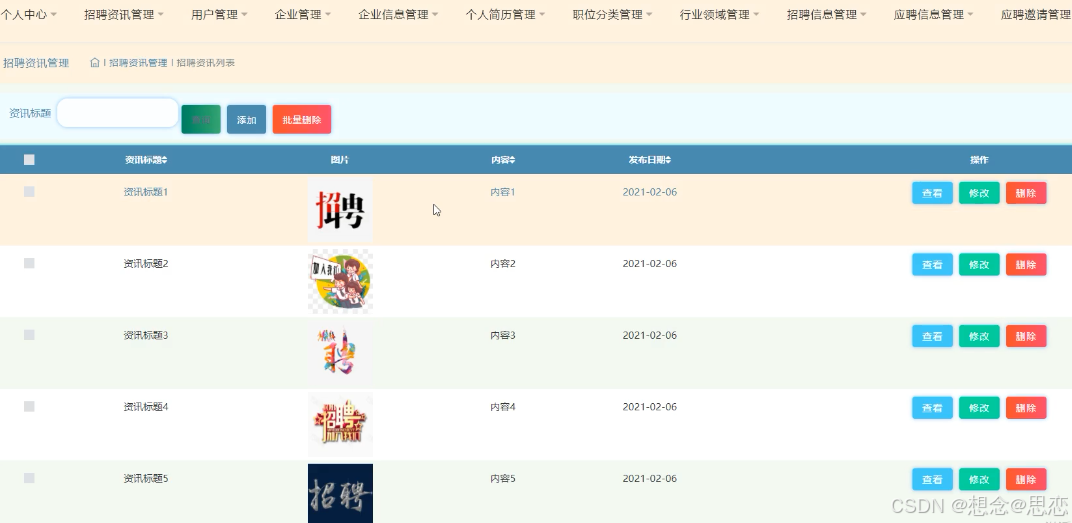
Task: Click the 图片 column header
Action: 340,160
